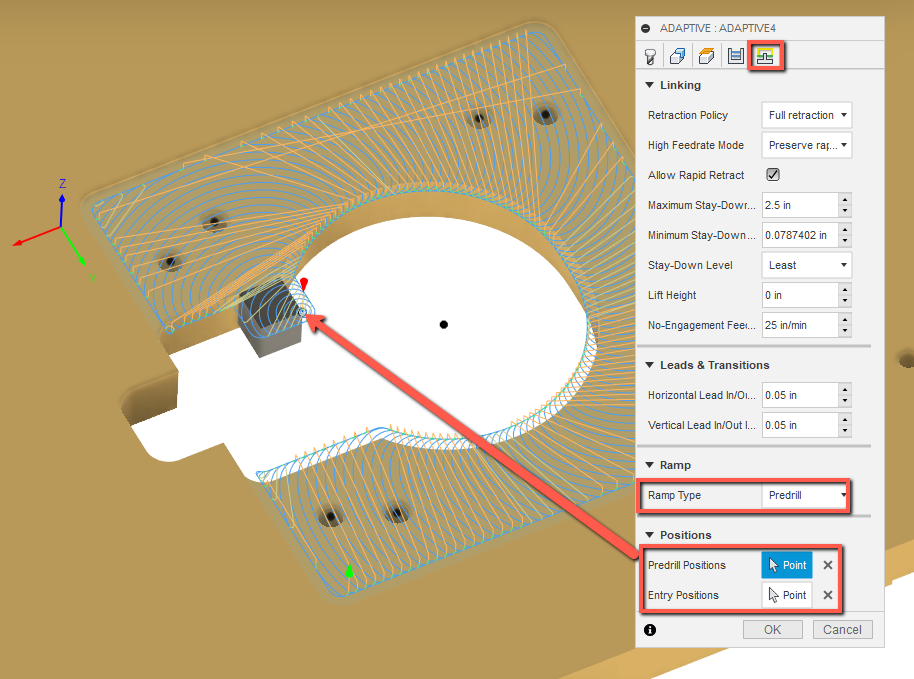The width and height of the screenshot is (914, 679).
Task: Open the Retraction Policy dropdown
Action: [806, 115]
